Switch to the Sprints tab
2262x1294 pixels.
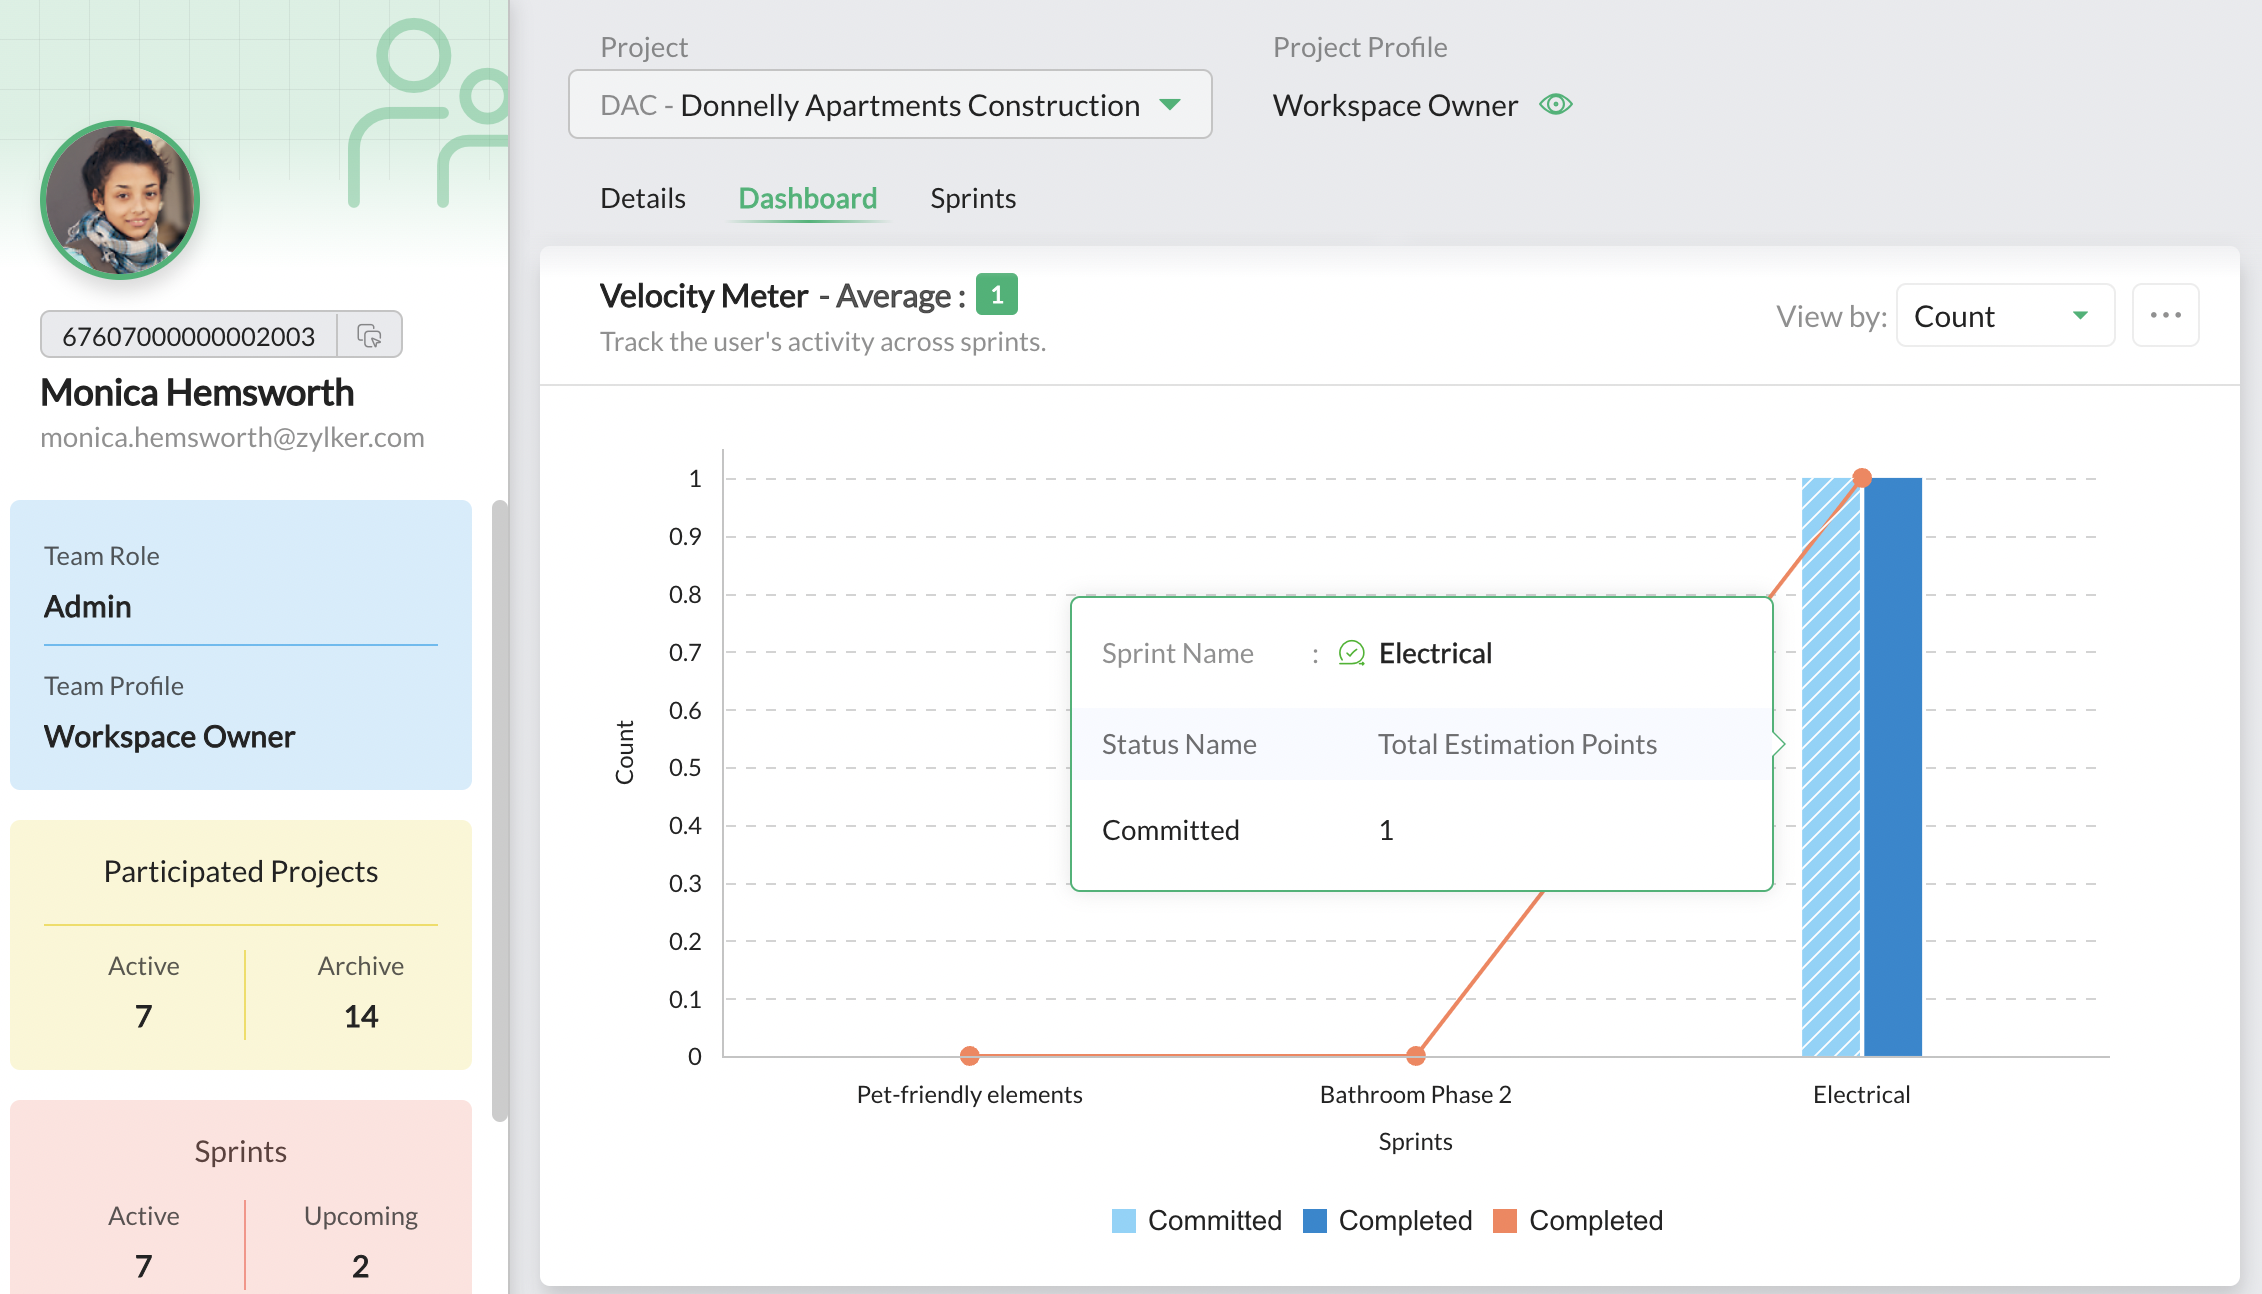tap(972, 198)
